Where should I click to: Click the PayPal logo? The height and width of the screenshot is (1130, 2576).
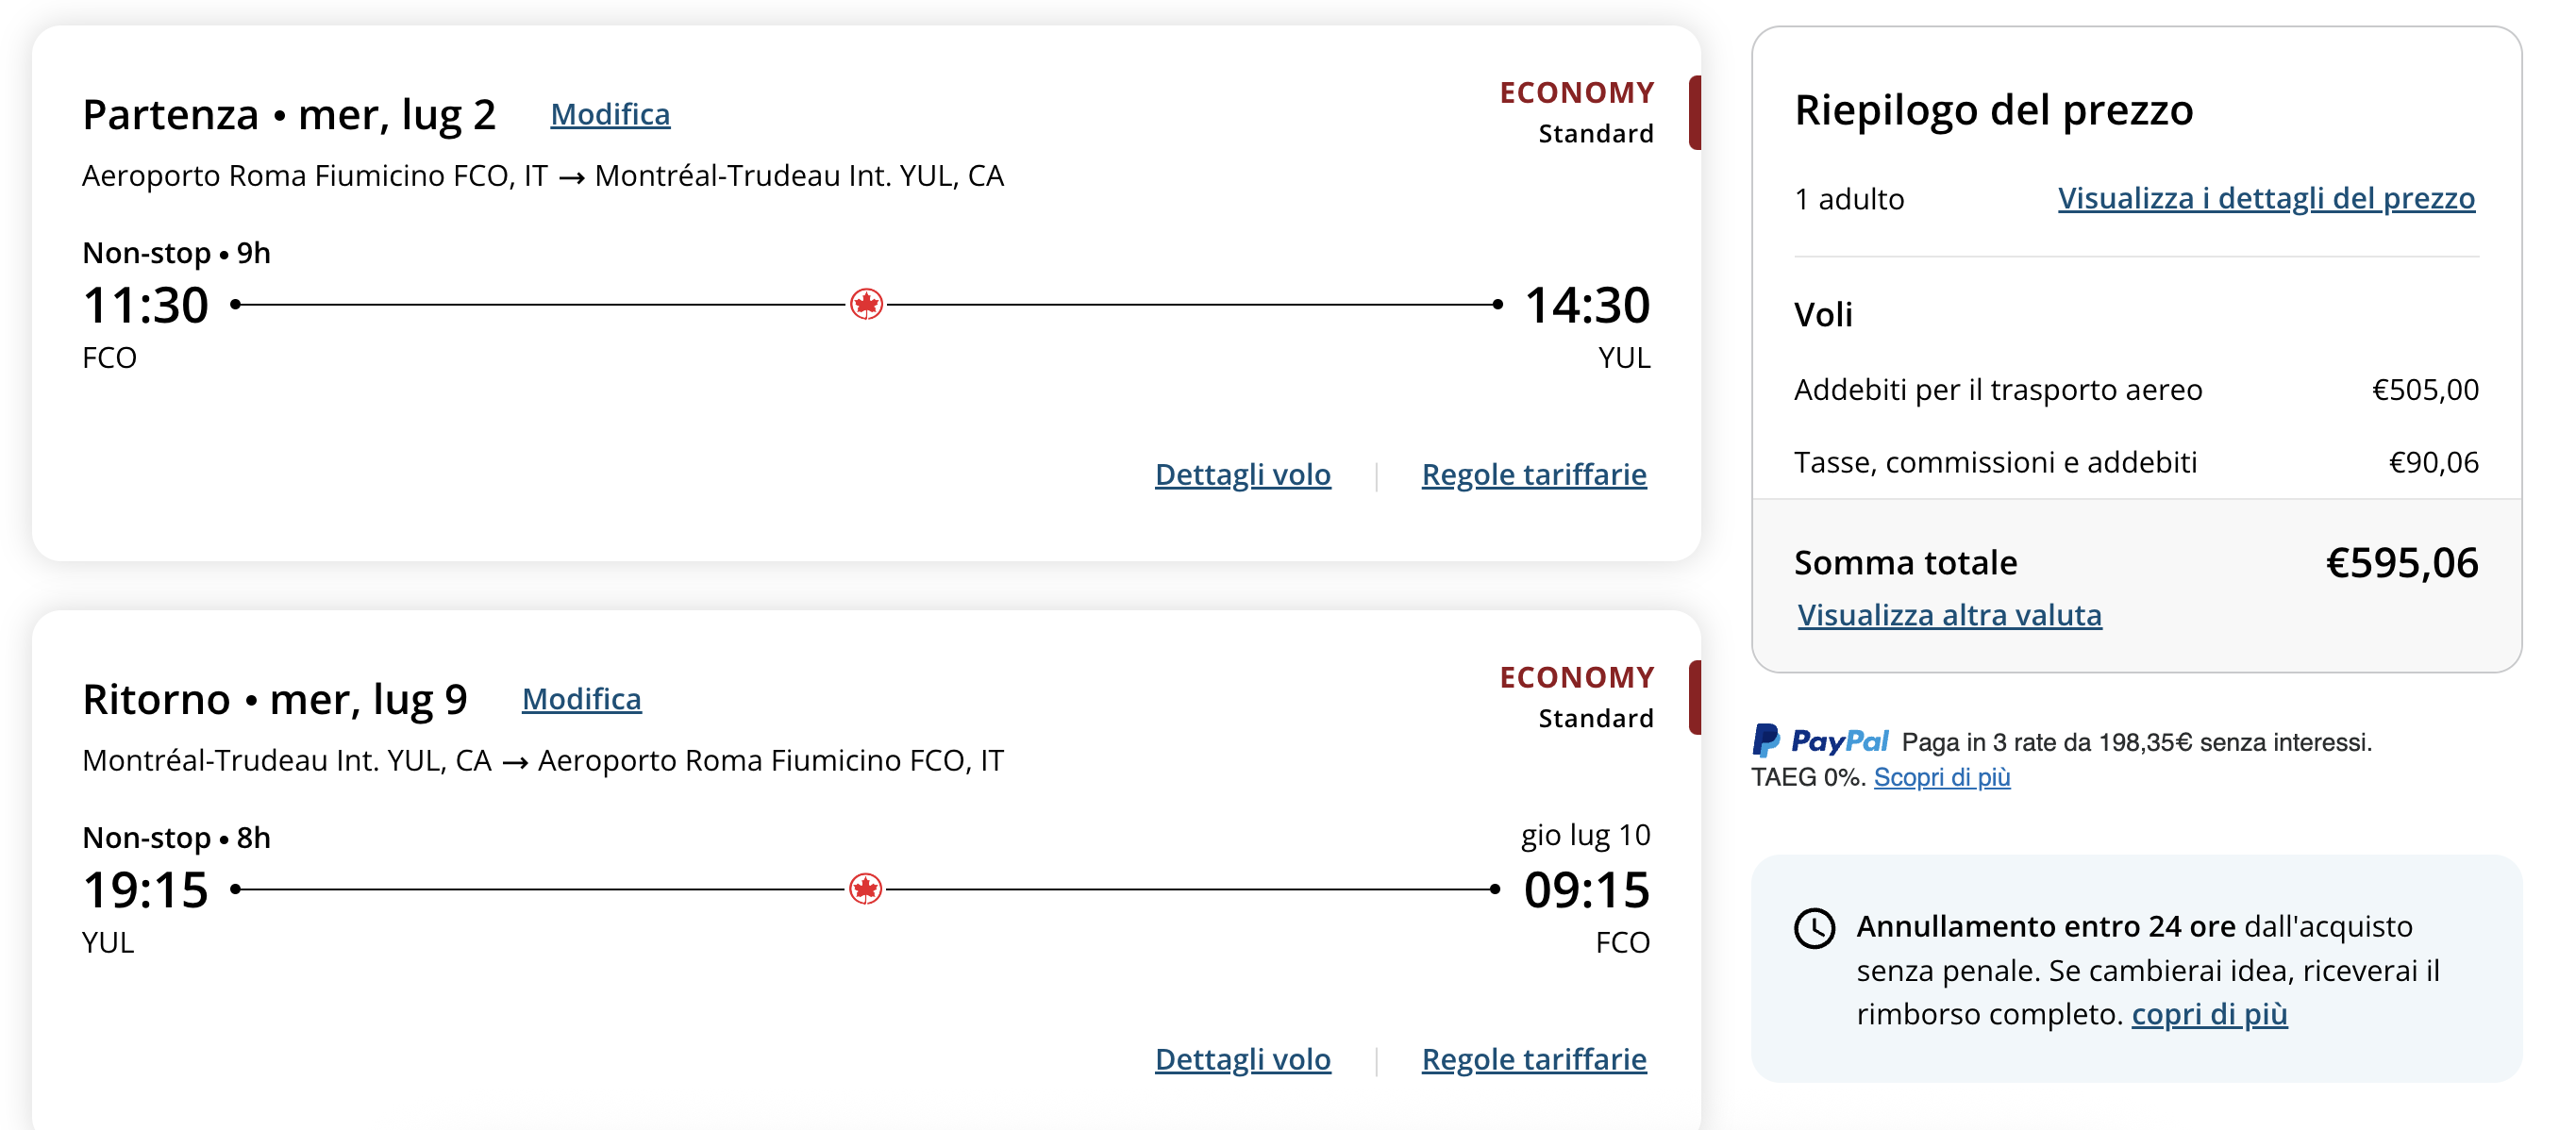pyautogui.click(x=1819, y=741)
